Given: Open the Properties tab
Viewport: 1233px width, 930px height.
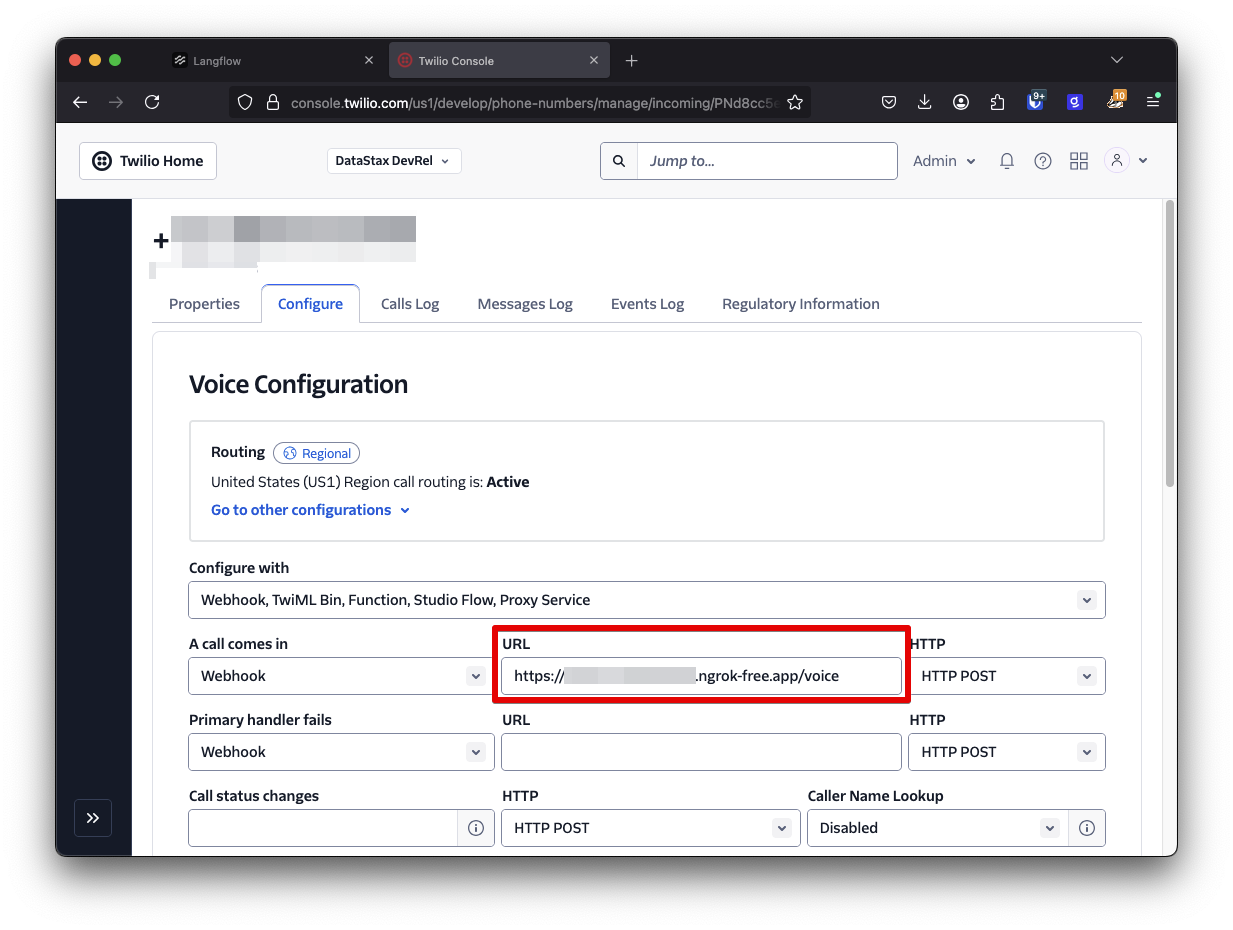Looking at the screenshot, I should tap(204, 304).
